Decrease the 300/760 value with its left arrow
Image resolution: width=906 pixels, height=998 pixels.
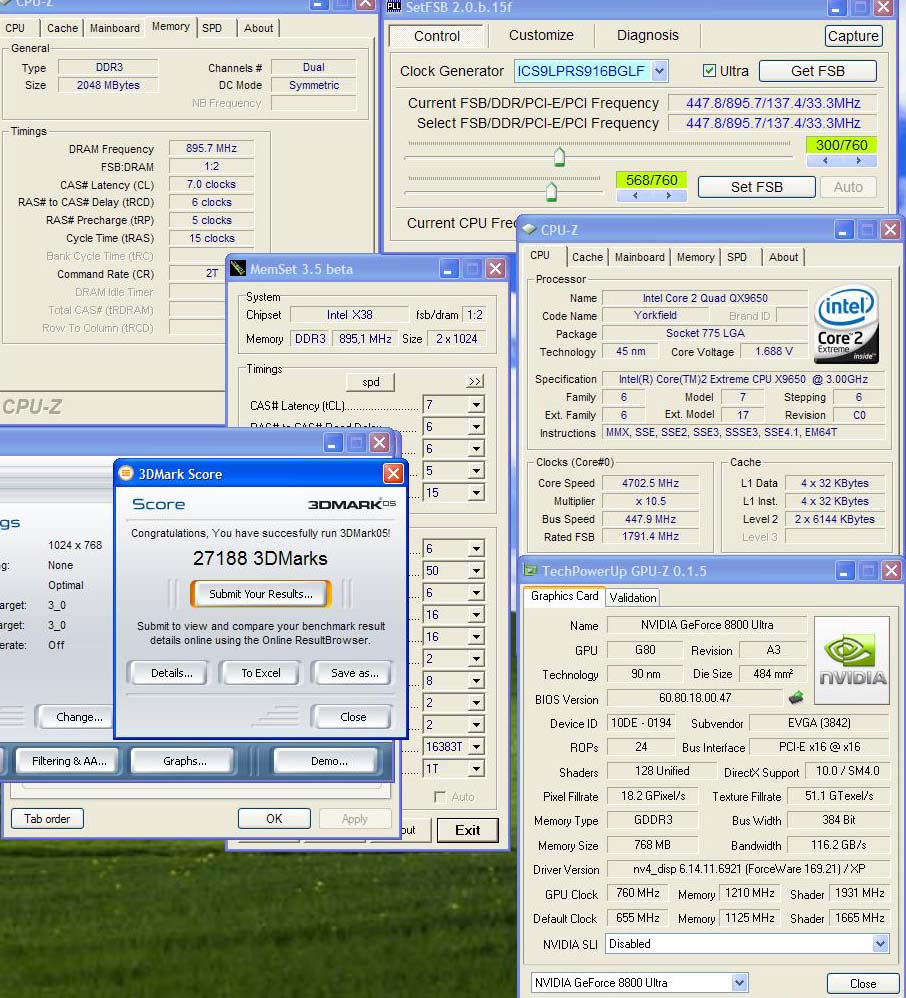pos(825,161)
